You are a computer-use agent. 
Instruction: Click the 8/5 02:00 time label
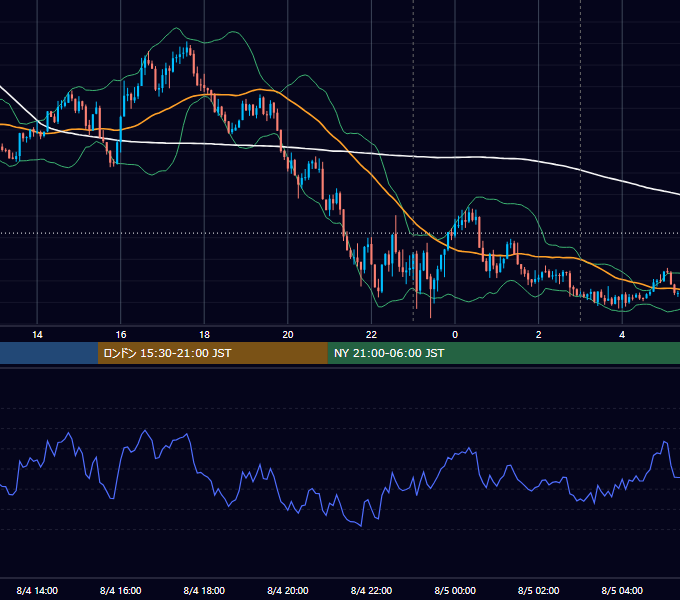point(539,590)
